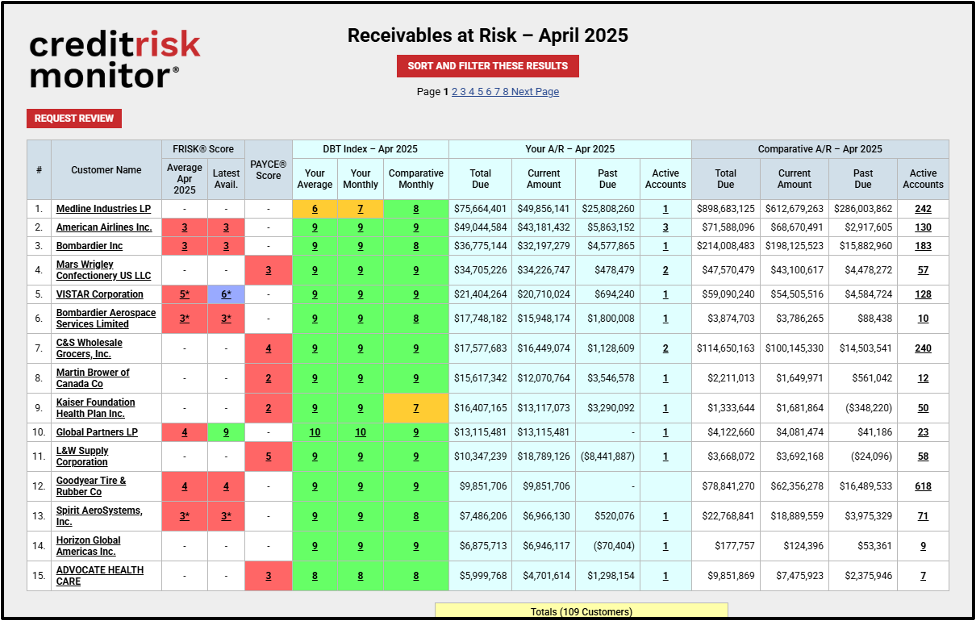Open American Airlines Inc. customer link
The image size is (976, 620).
coord(104,228)
